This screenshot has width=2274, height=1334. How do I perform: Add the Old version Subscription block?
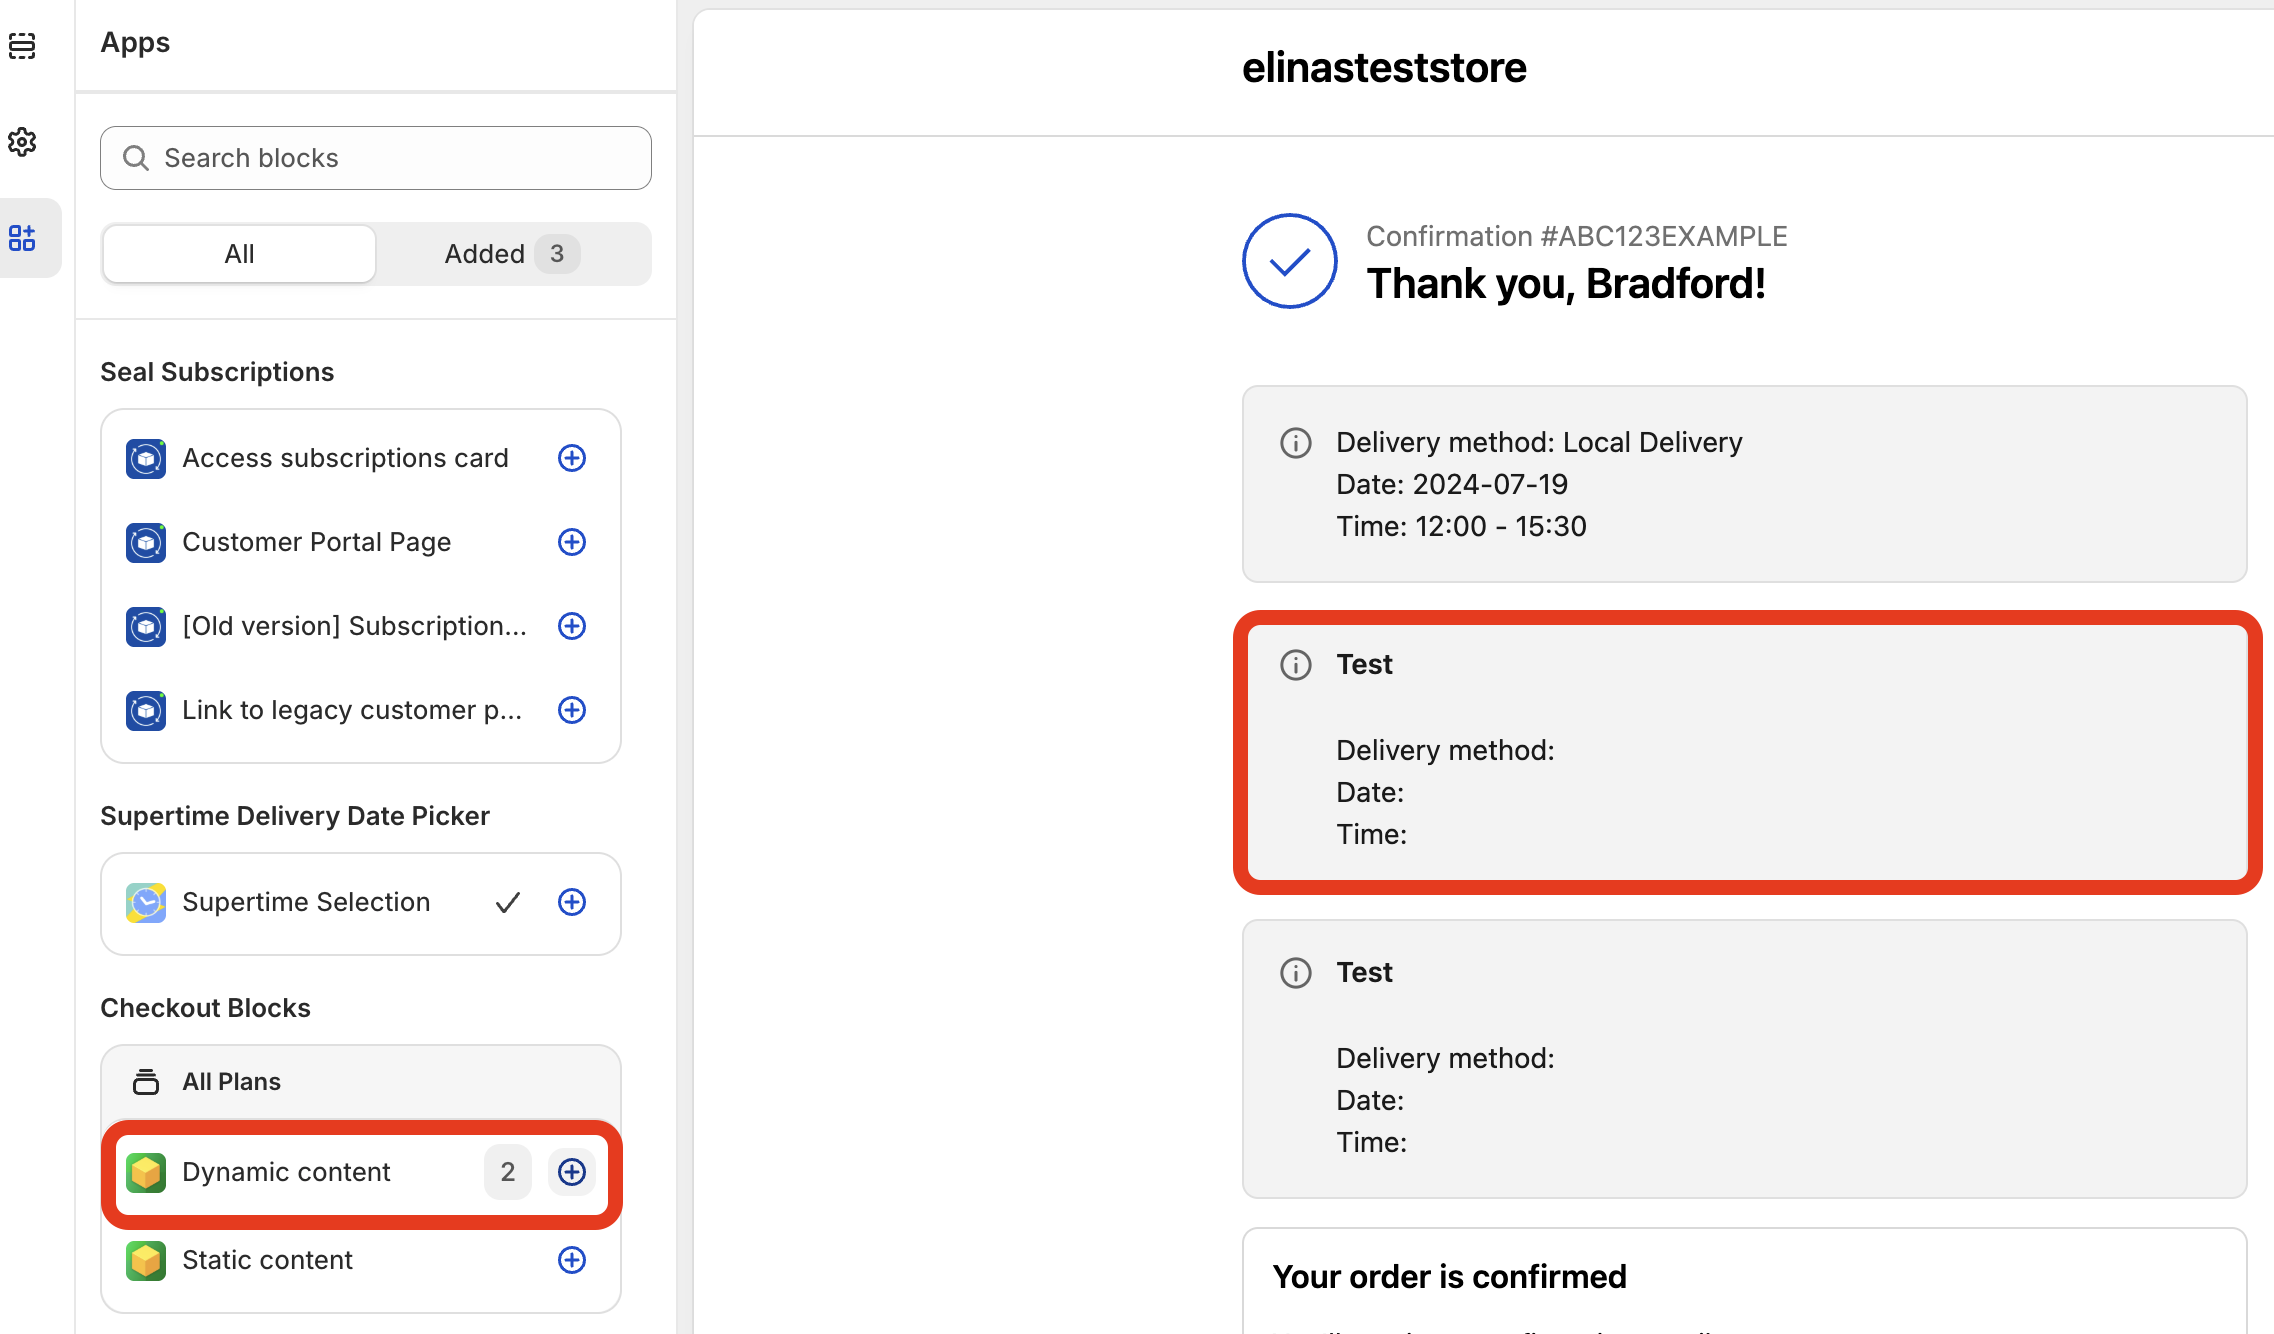tap(571, 626)
